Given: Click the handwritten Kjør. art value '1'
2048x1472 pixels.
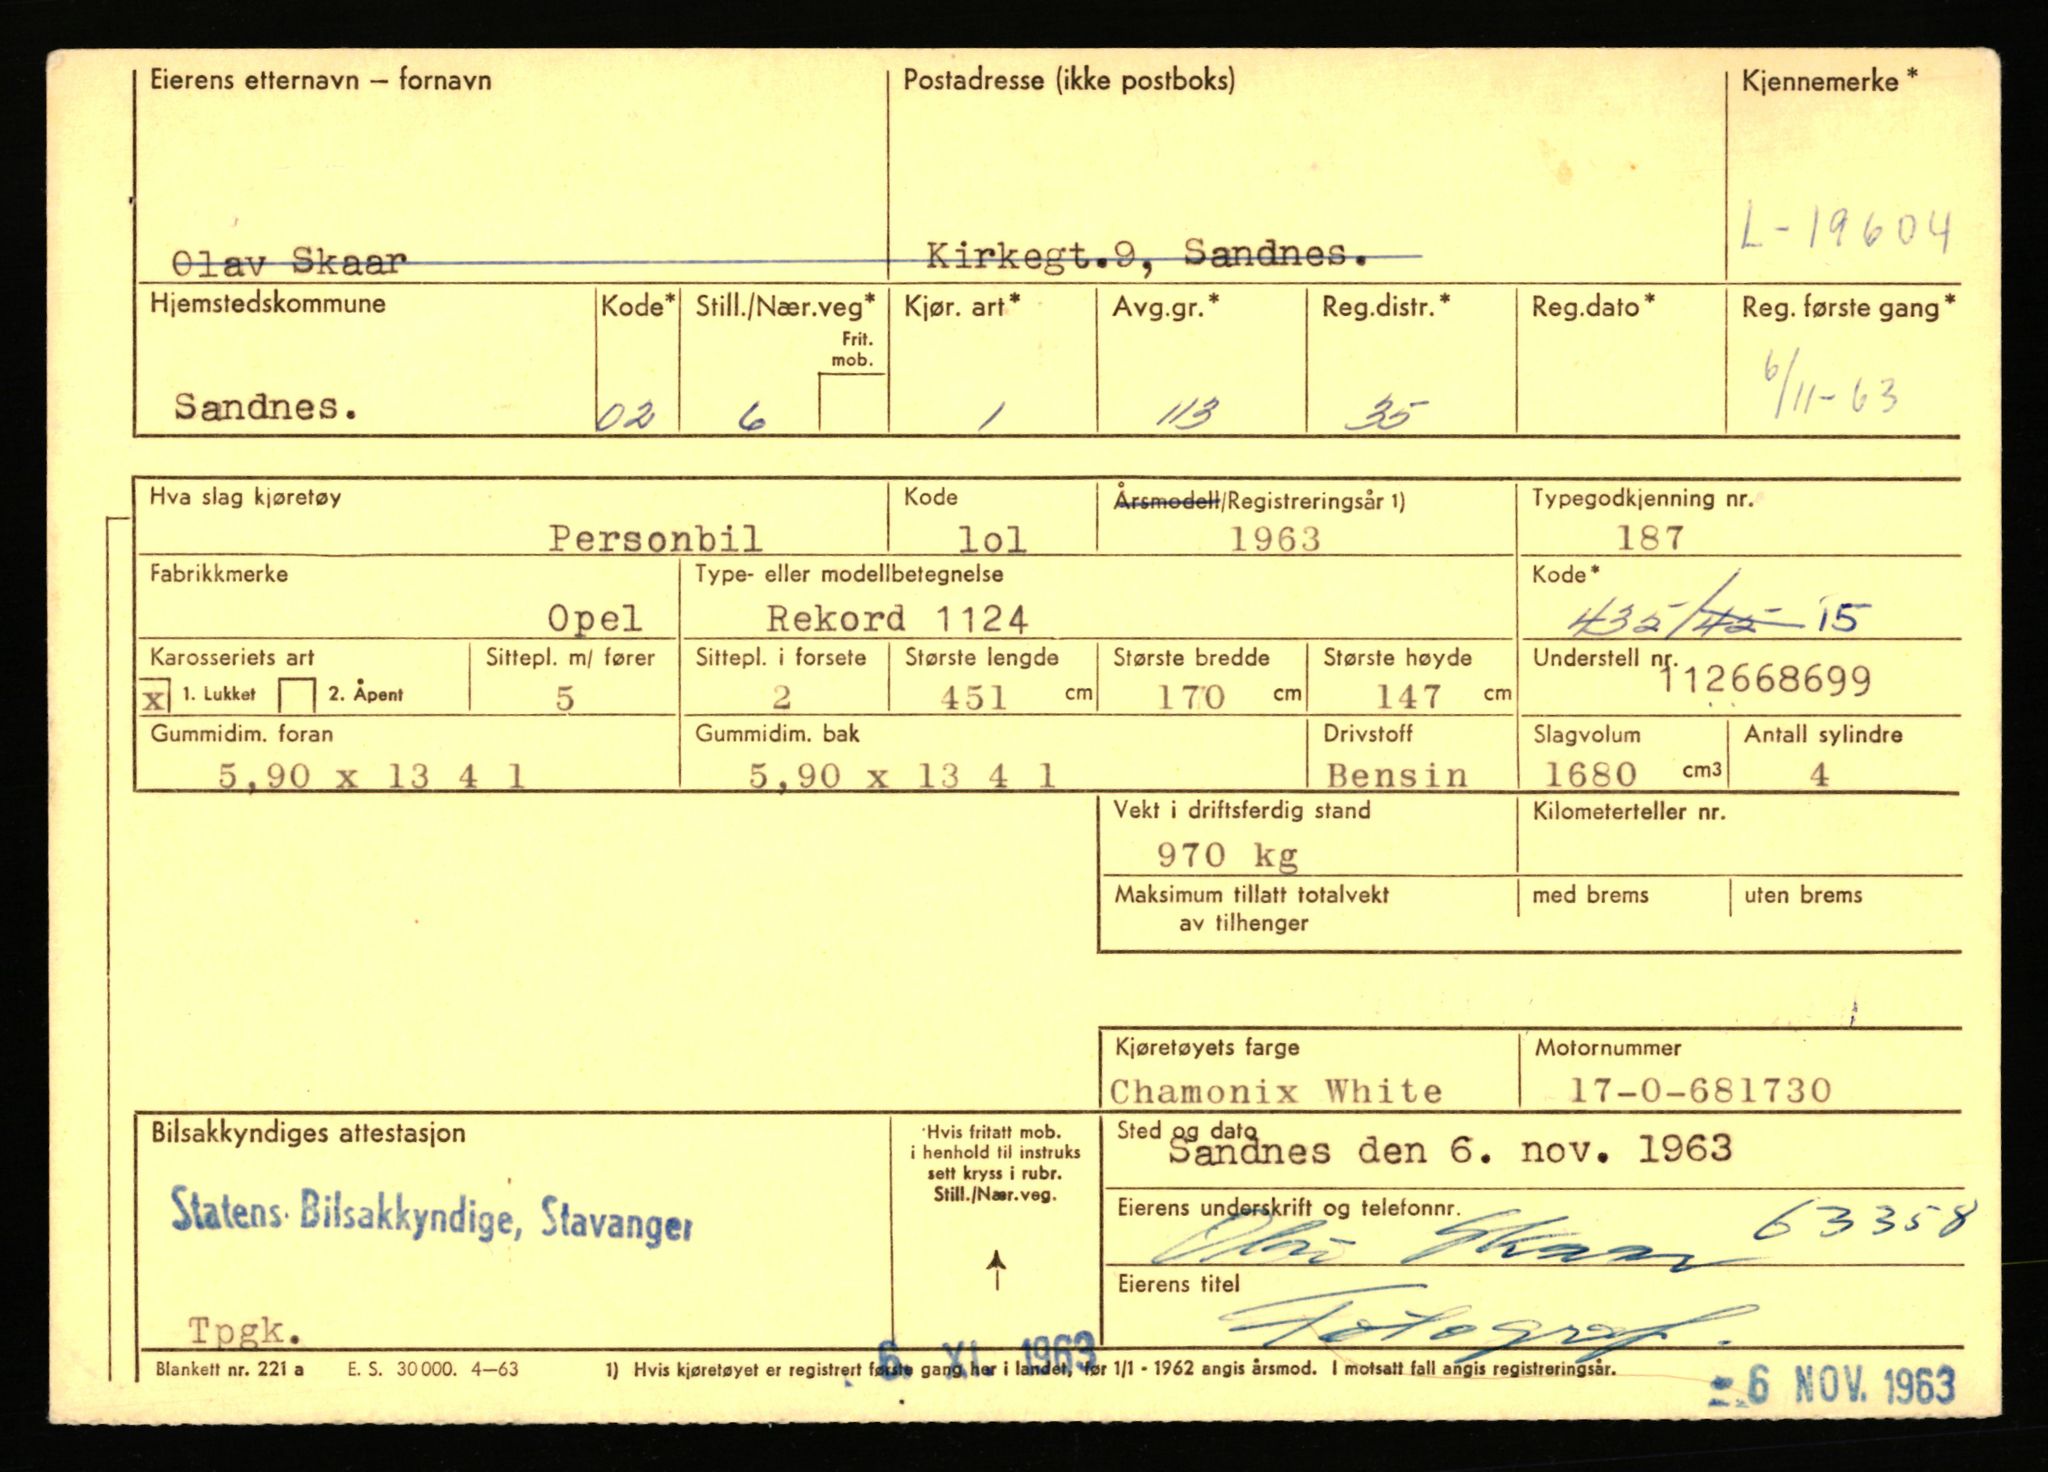Looking at the screenshot, I should coord(991,415).
